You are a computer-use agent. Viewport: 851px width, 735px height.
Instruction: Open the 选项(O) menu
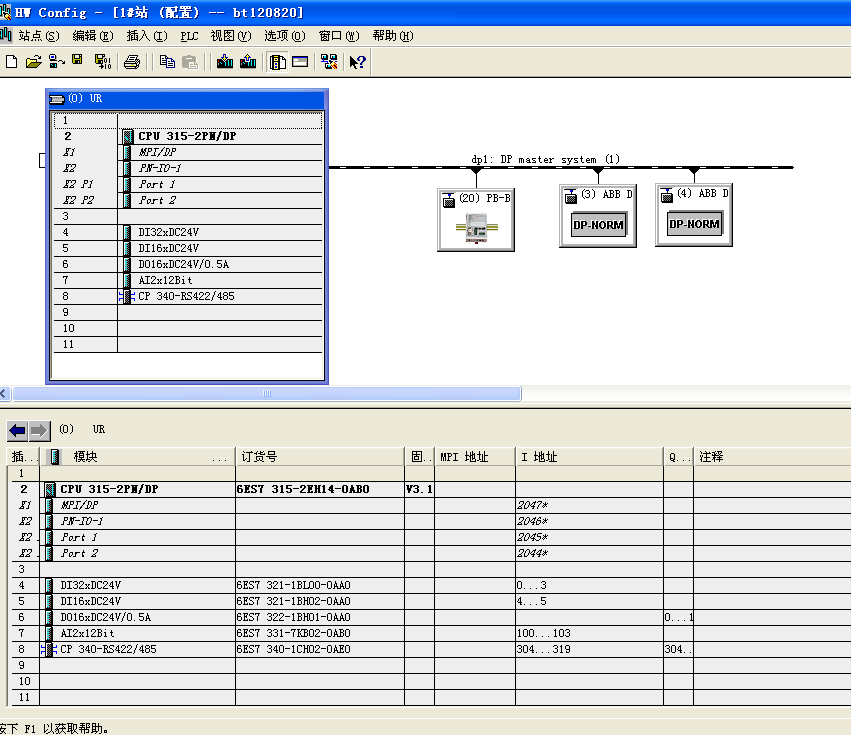click(284, 36)
